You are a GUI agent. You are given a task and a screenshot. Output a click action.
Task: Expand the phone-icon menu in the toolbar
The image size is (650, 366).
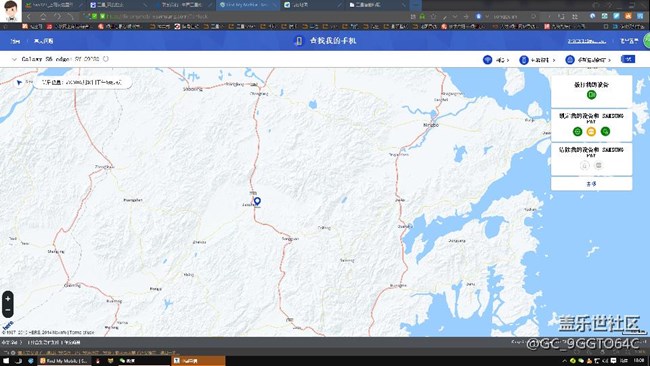[537, 60]
